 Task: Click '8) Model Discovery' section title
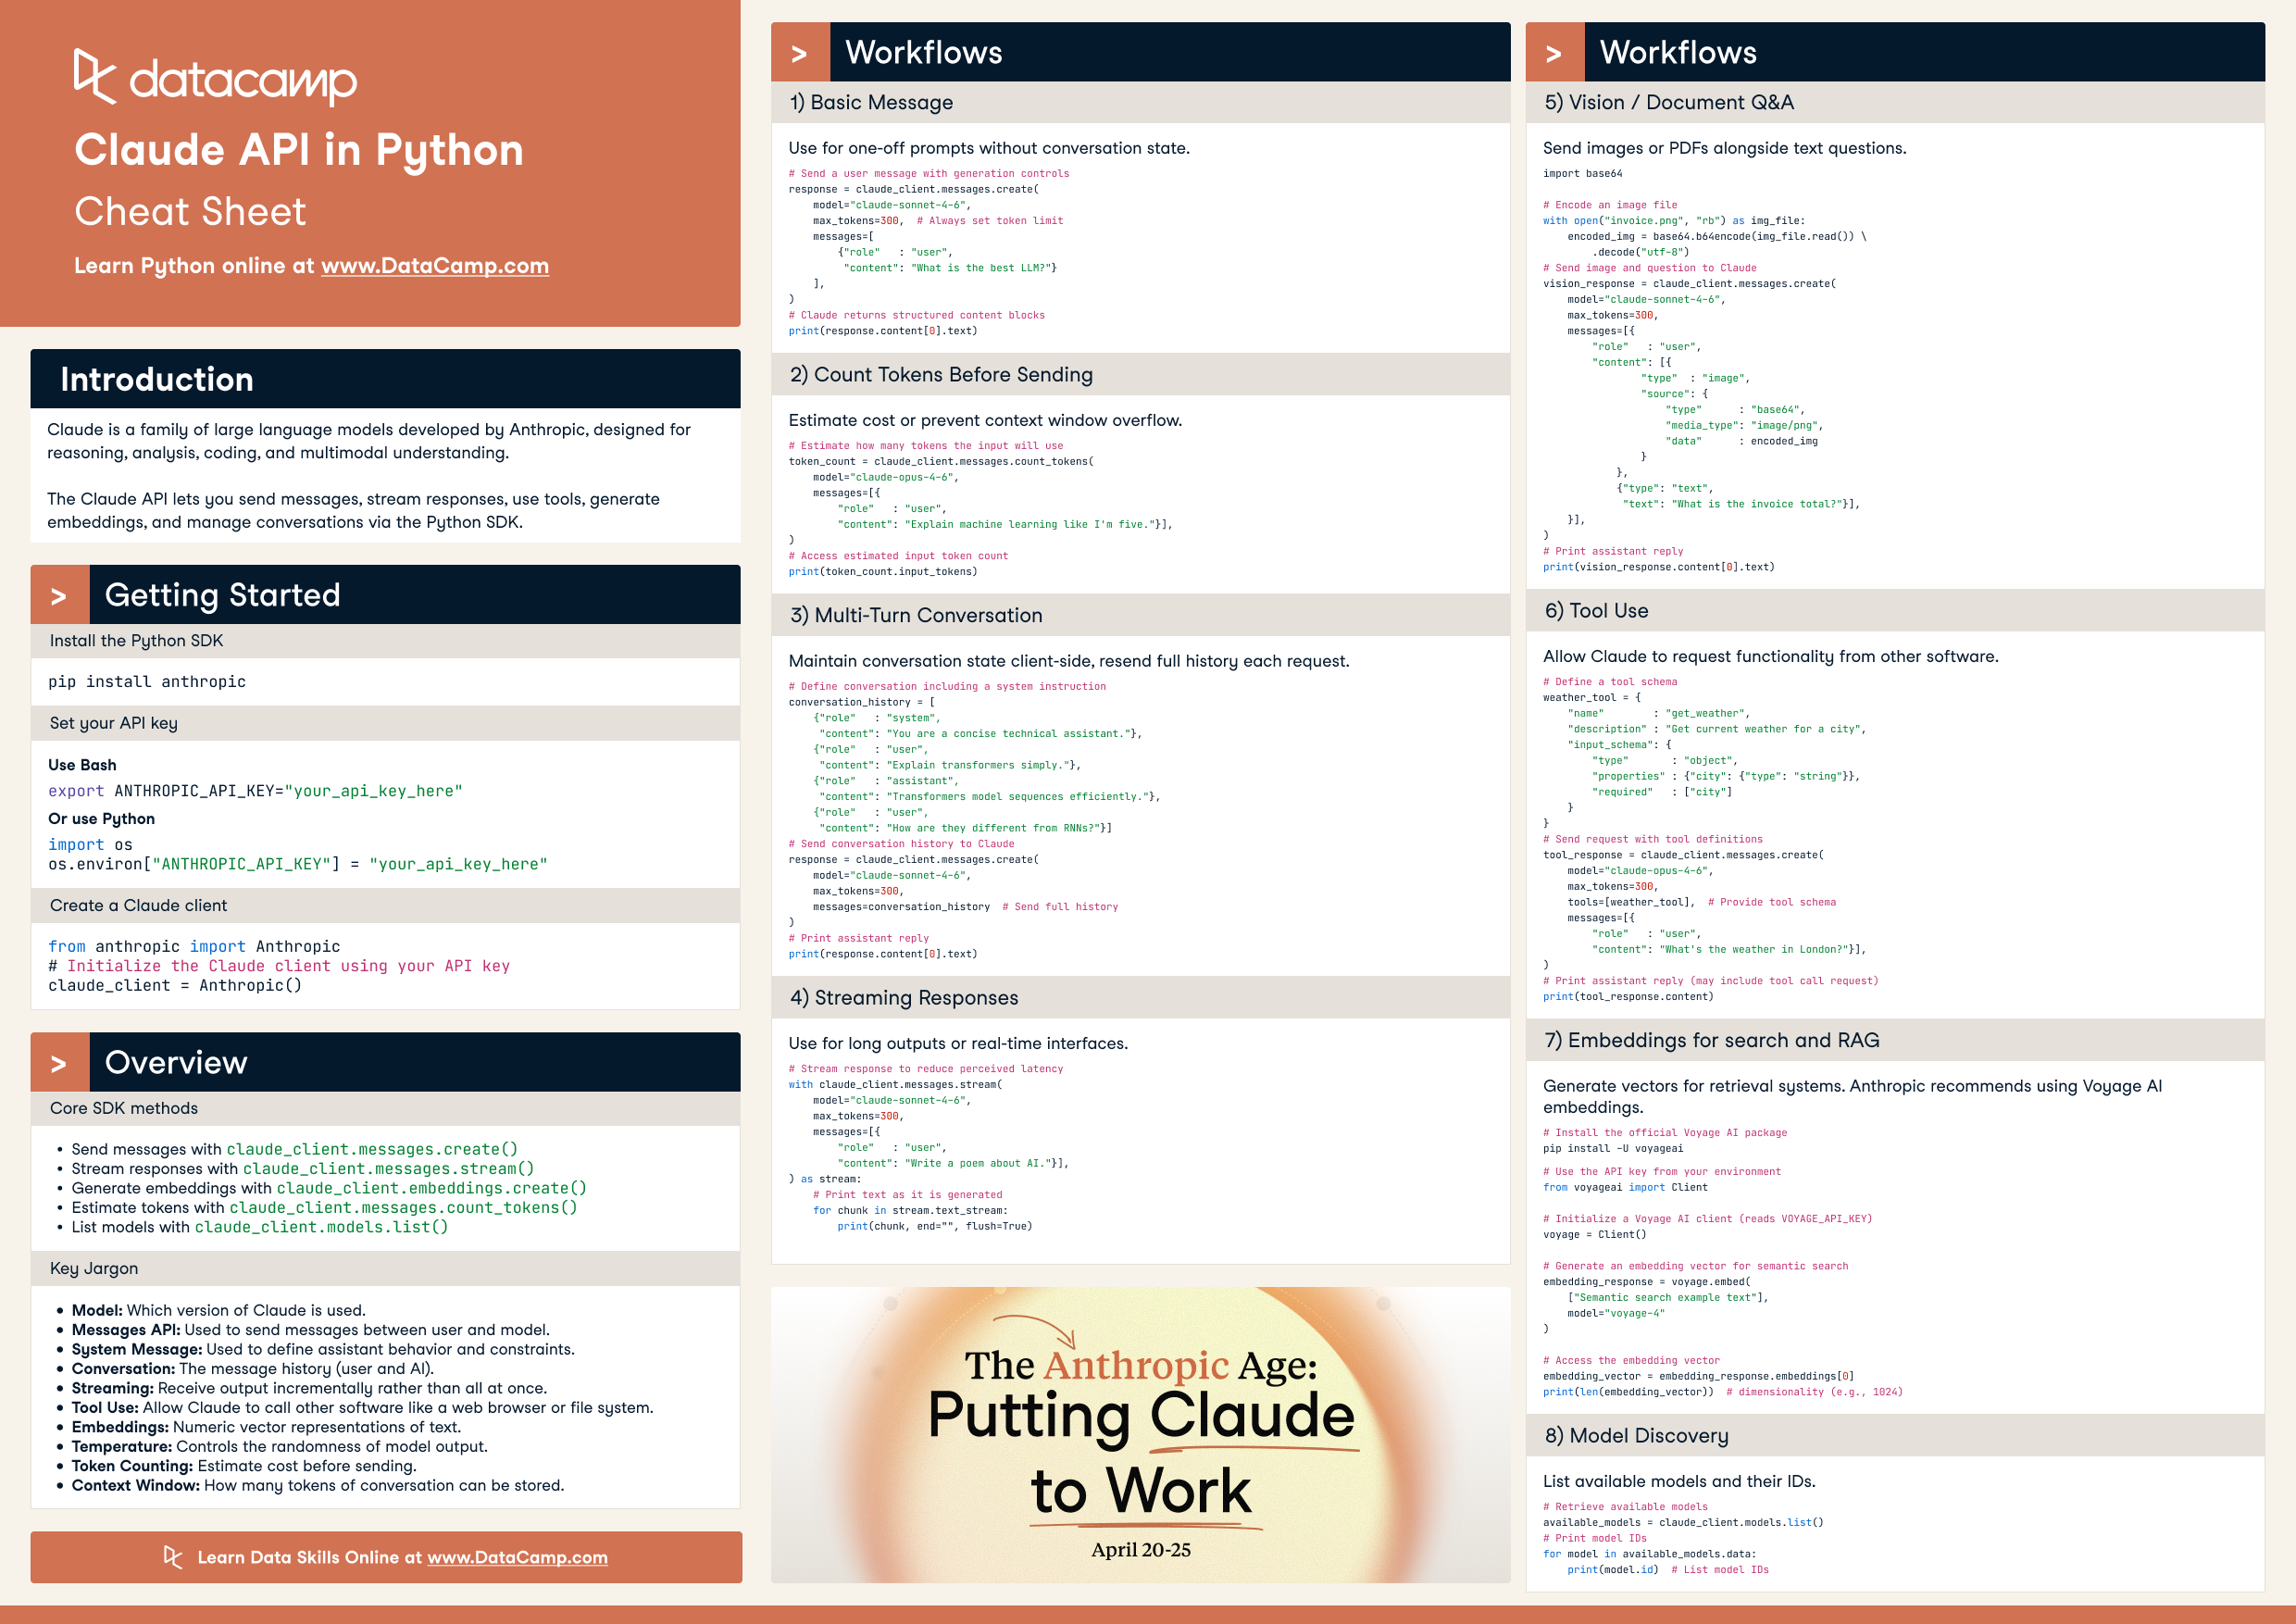pyautogui.click(x=1636, y=1436)
